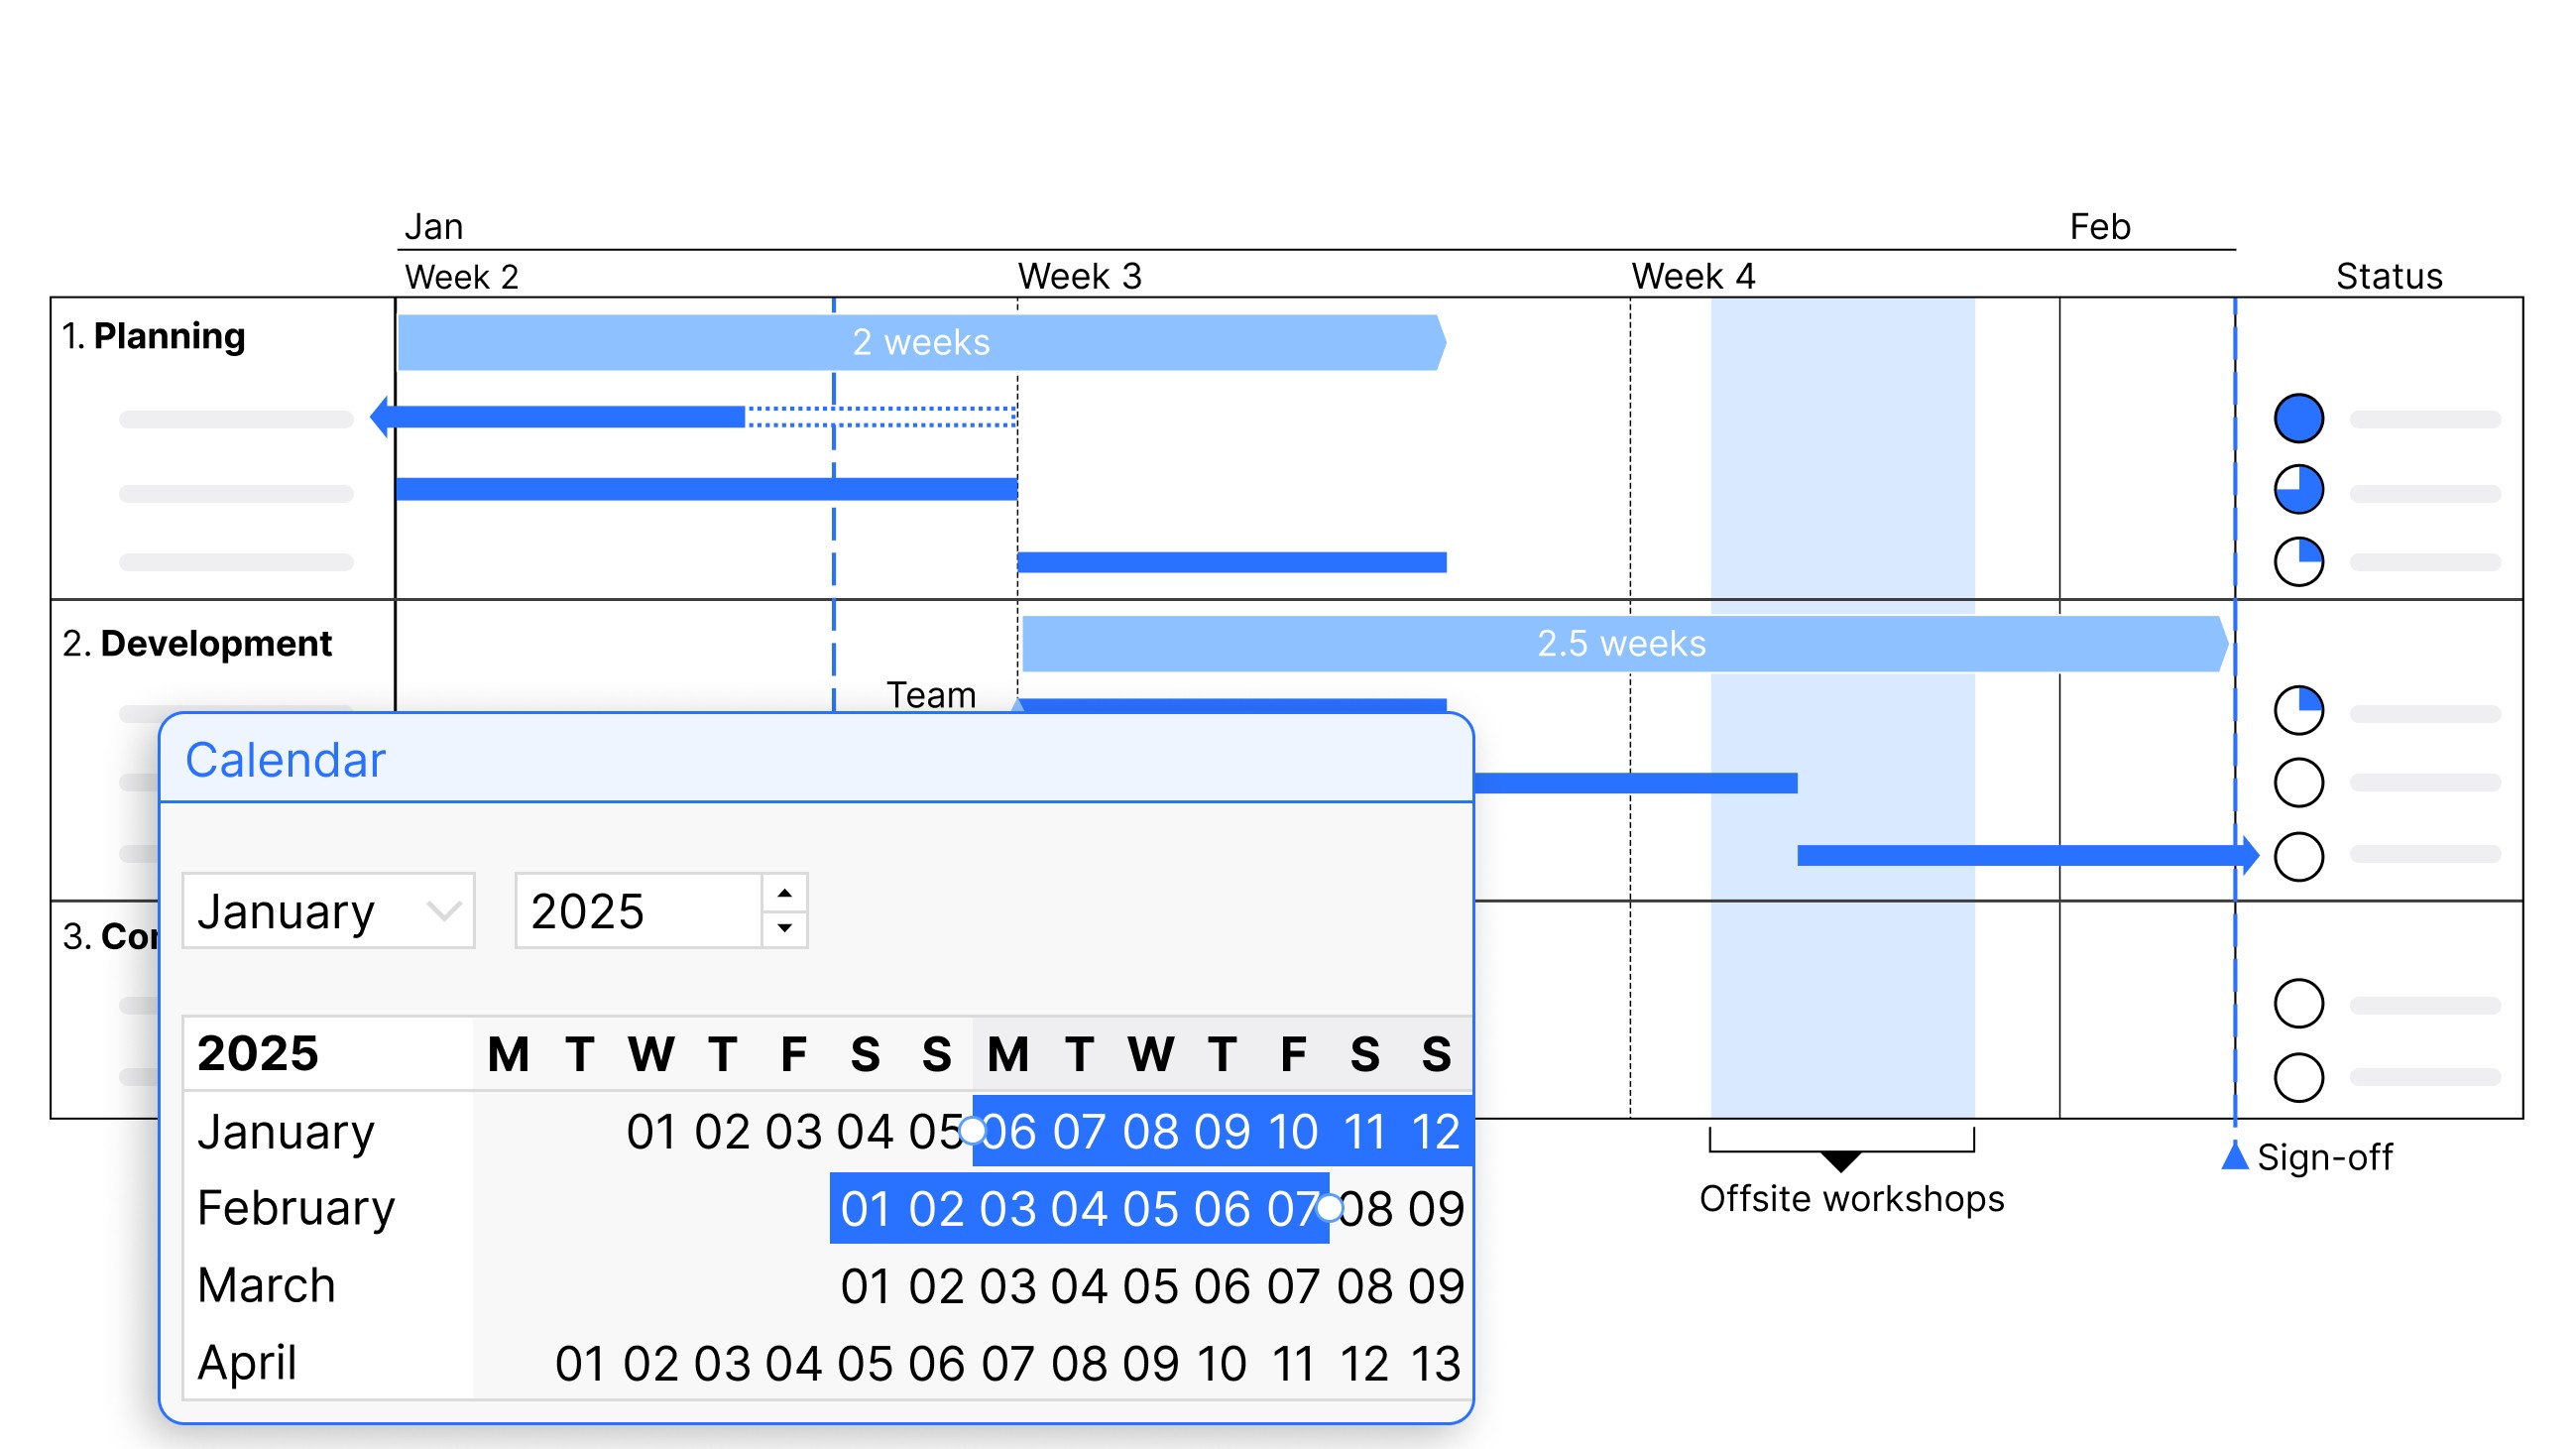This screenshot has height=1449, width=2576.
Task: Click the Sign-off triangle marker
Action: tap(2234, 1155)
